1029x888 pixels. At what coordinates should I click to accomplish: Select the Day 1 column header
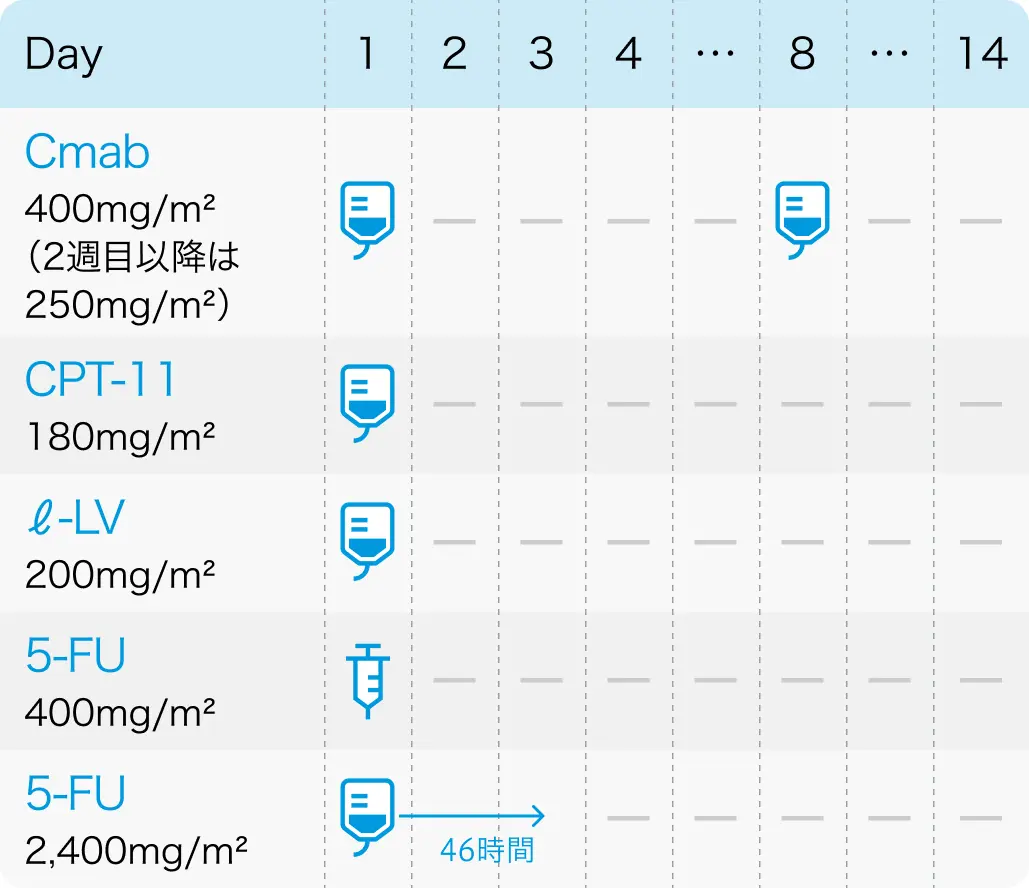pos(368,53)
